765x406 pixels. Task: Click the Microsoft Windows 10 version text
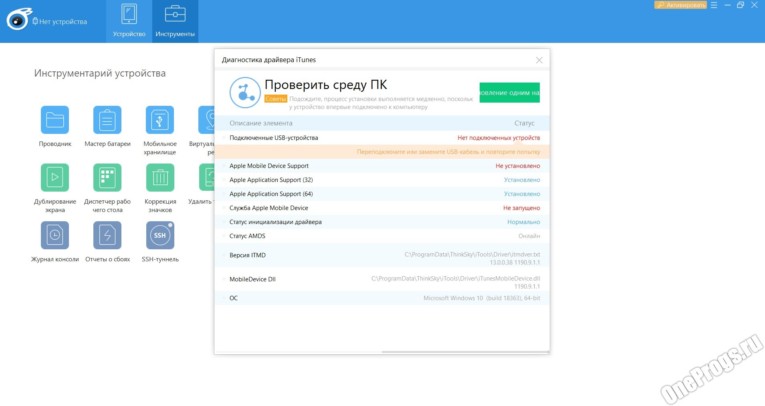(482, 298)
